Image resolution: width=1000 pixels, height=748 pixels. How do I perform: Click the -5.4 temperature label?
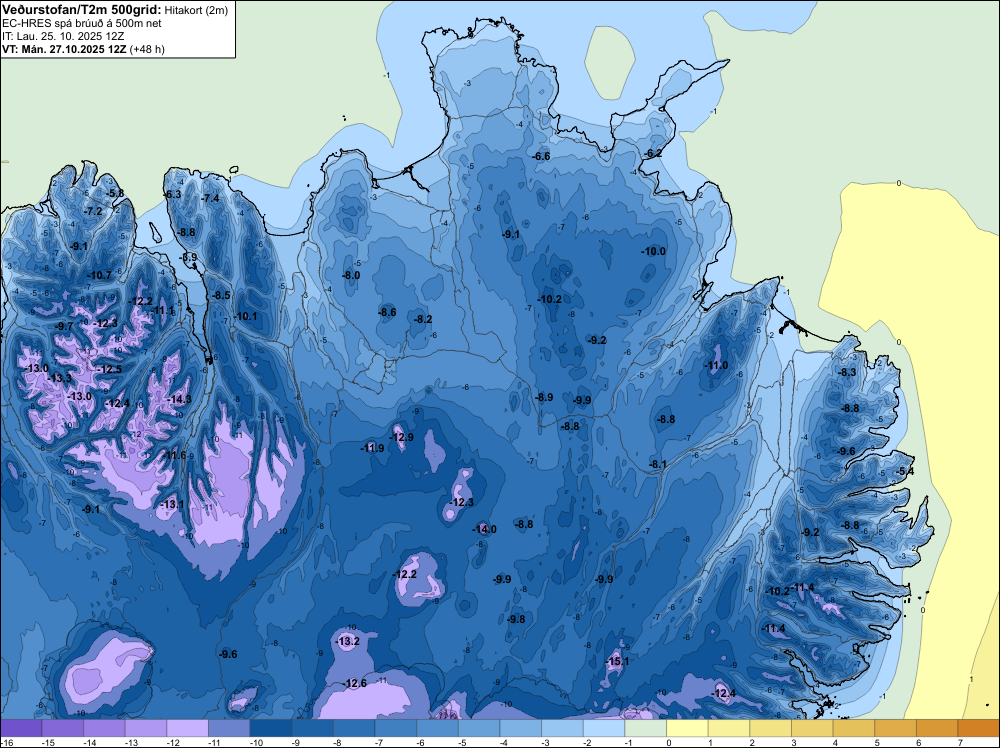pos(906,471)
